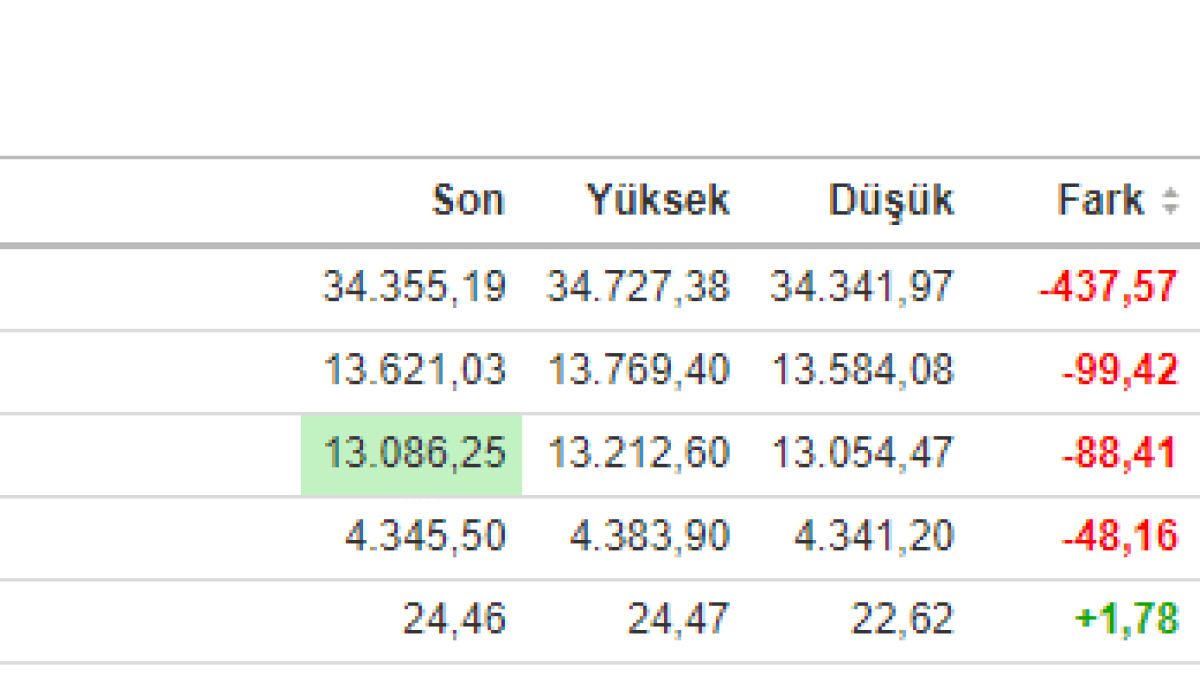
Task: Click the Düşük column header
Action: point(891,201)
